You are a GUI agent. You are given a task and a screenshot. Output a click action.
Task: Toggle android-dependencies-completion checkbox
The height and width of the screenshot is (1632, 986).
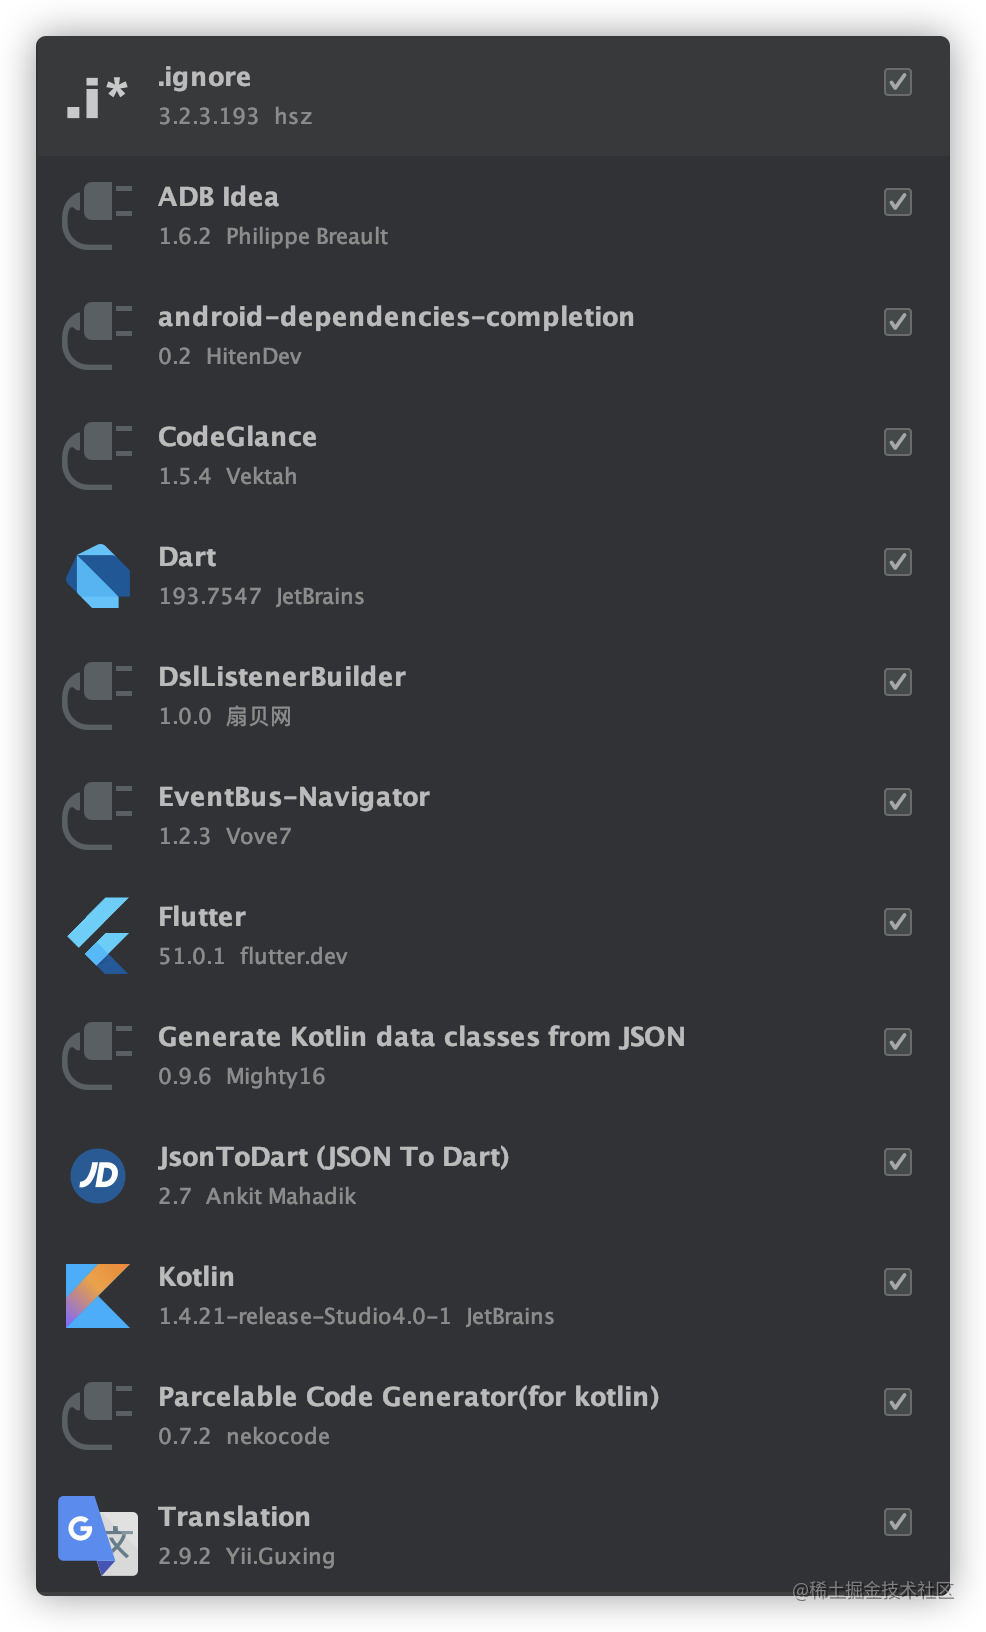[x=898, y=322]
